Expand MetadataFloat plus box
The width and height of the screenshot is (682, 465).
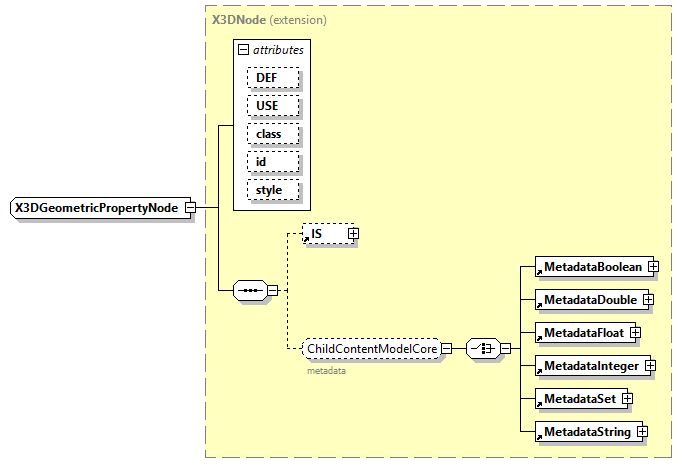pyautogui.click(x=635, y=333)
